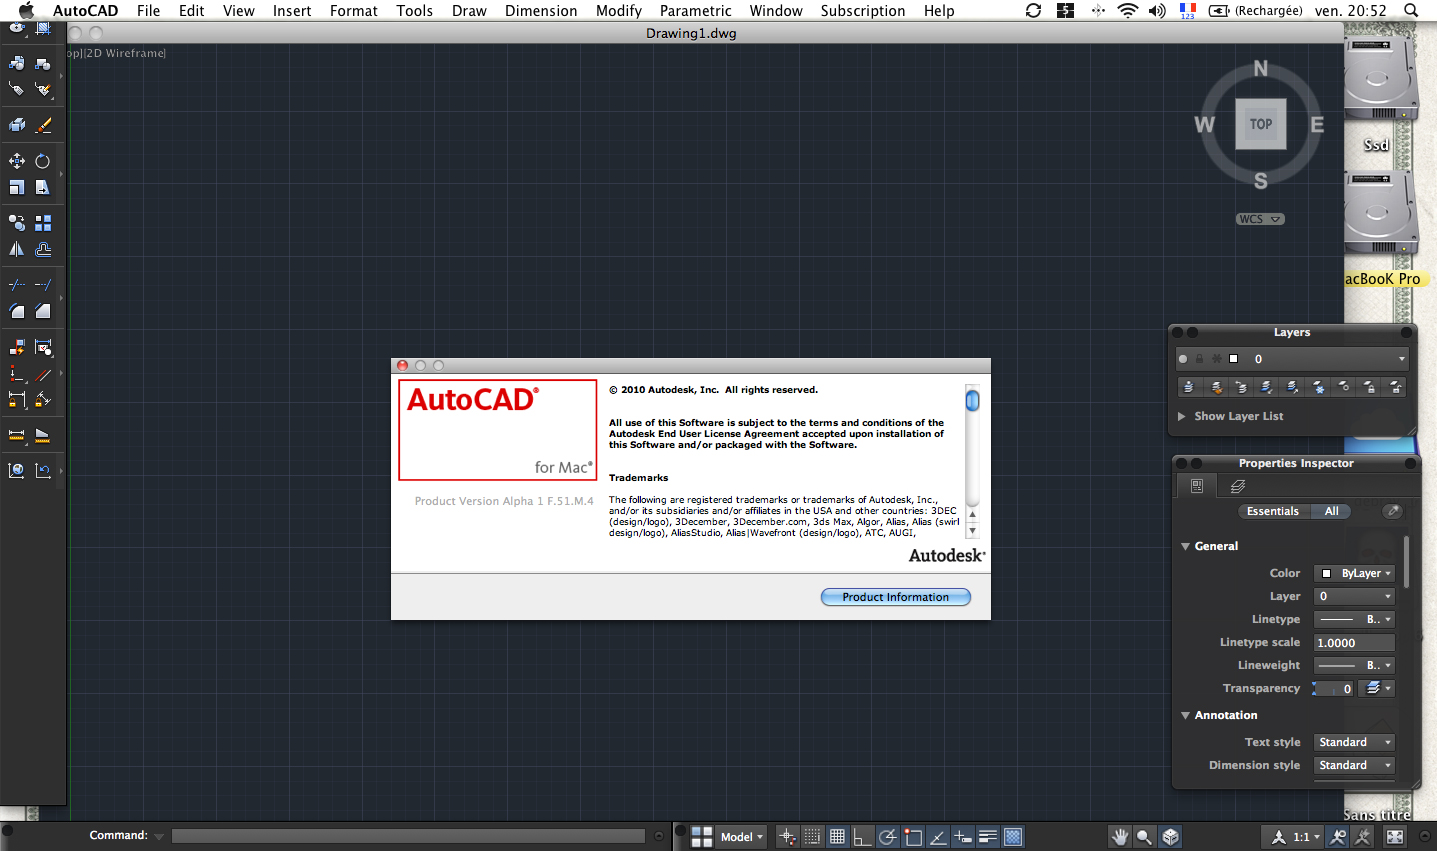Image resolution: width=1437 pixels, height=851 pixels.
Task: Click the Linetype scale 1.0000 field
Action: (x=1354, y=642)
